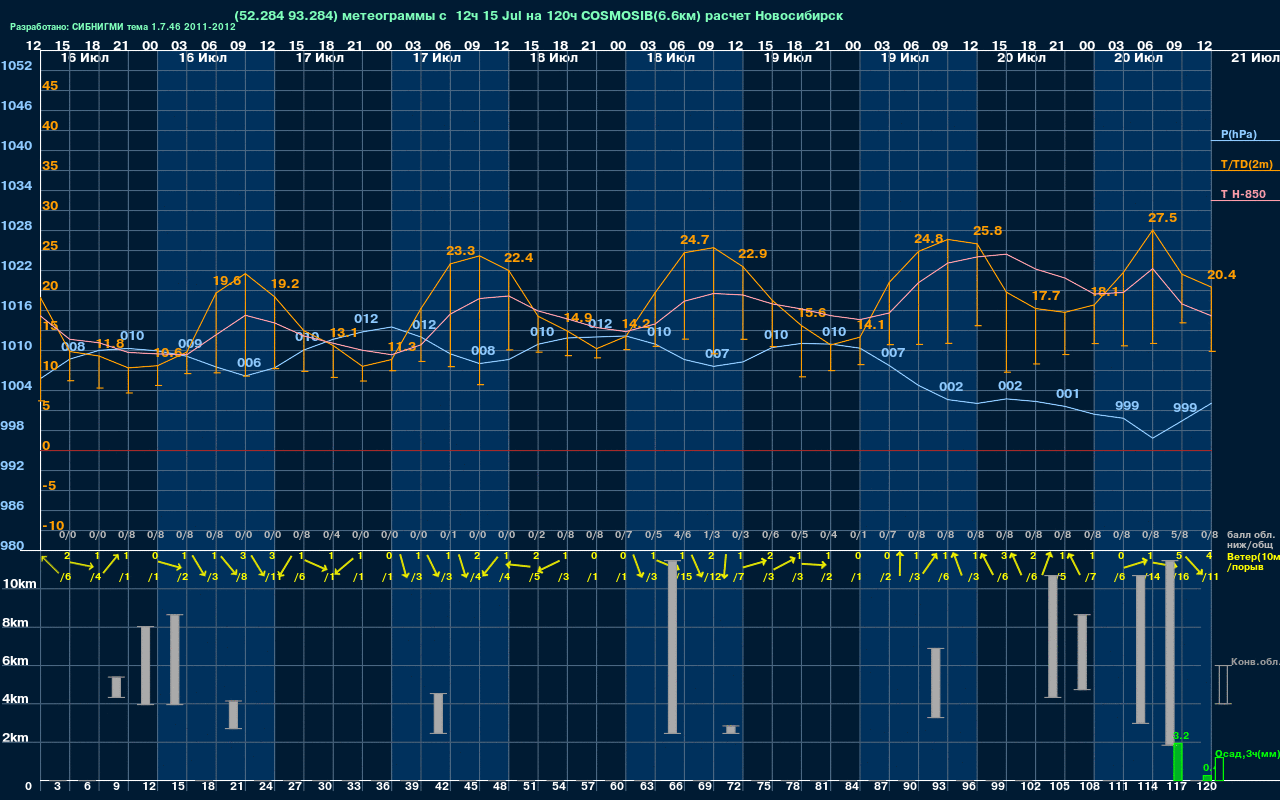Click the hollow convective cloud legend bar
Screen dimensions: 1280x800
(x=1222, y=685)
